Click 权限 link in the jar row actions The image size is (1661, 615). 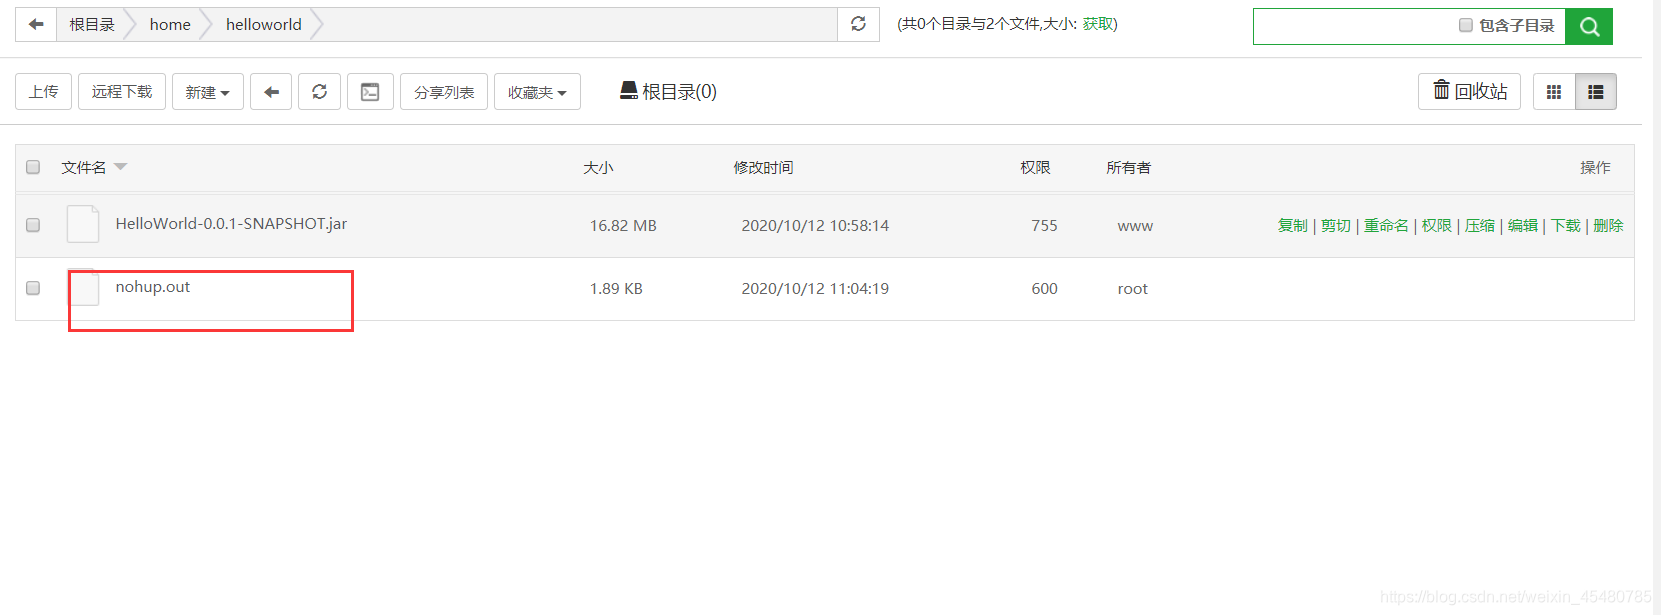1436,226
